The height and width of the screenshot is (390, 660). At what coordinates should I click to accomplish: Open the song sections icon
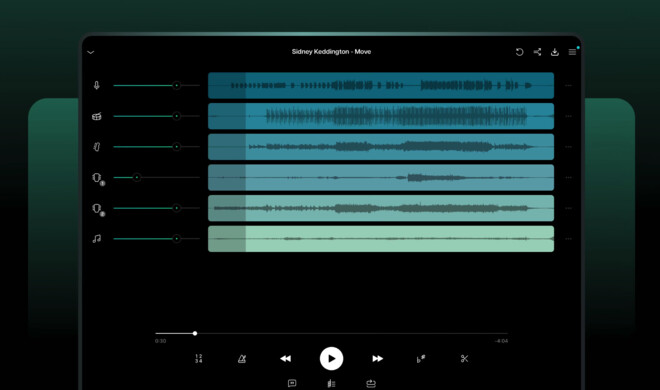[x=331, y=383]
